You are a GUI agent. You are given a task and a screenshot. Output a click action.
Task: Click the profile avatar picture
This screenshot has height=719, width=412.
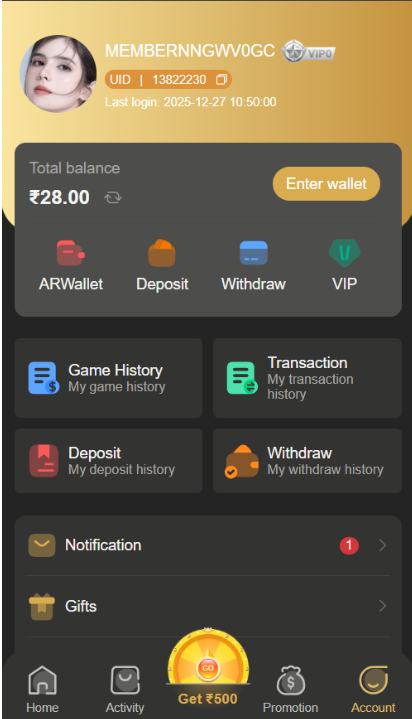tap(58, 74)
